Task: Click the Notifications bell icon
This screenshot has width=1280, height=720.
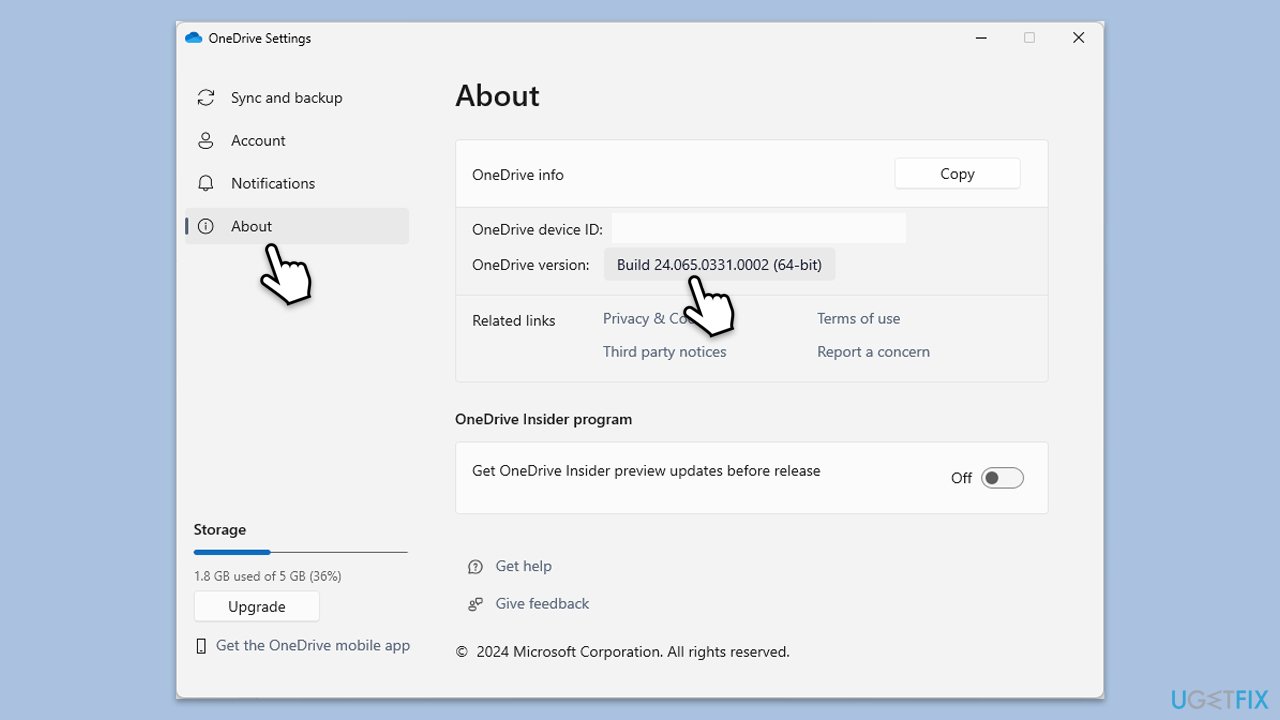Action: pos(205,183)
